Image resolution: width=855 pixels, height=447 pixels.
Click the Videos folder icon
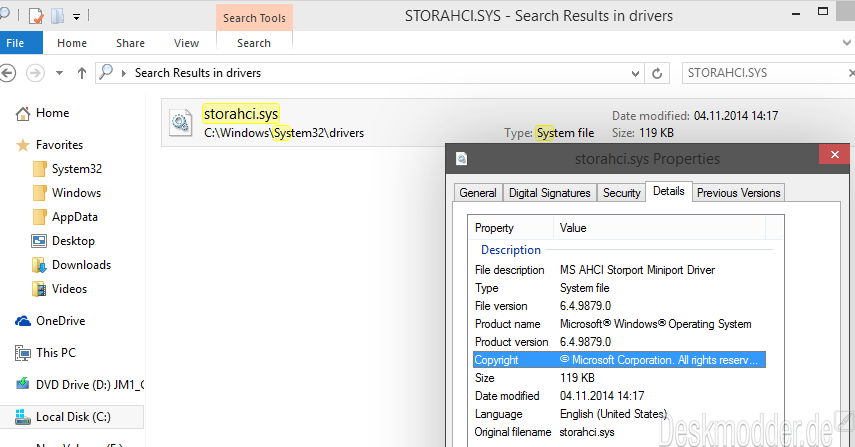pos(39,289)
